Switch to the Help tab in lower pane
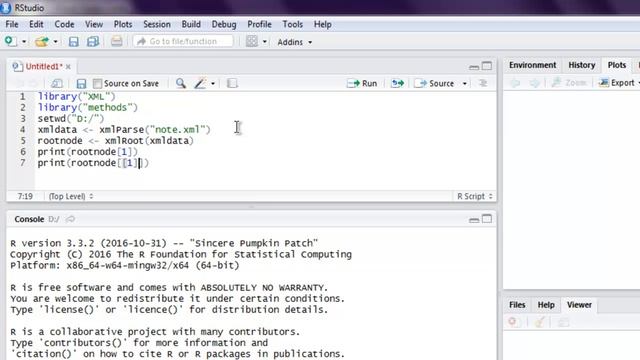Image resolution: width=640 pixels, height=360 pixels. click(x=546, y=305)
